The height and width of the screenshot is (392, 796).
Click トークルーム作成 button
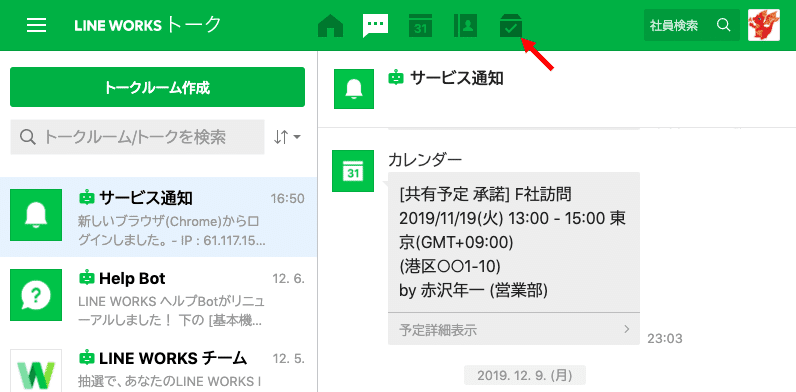[x=157, y=87]
